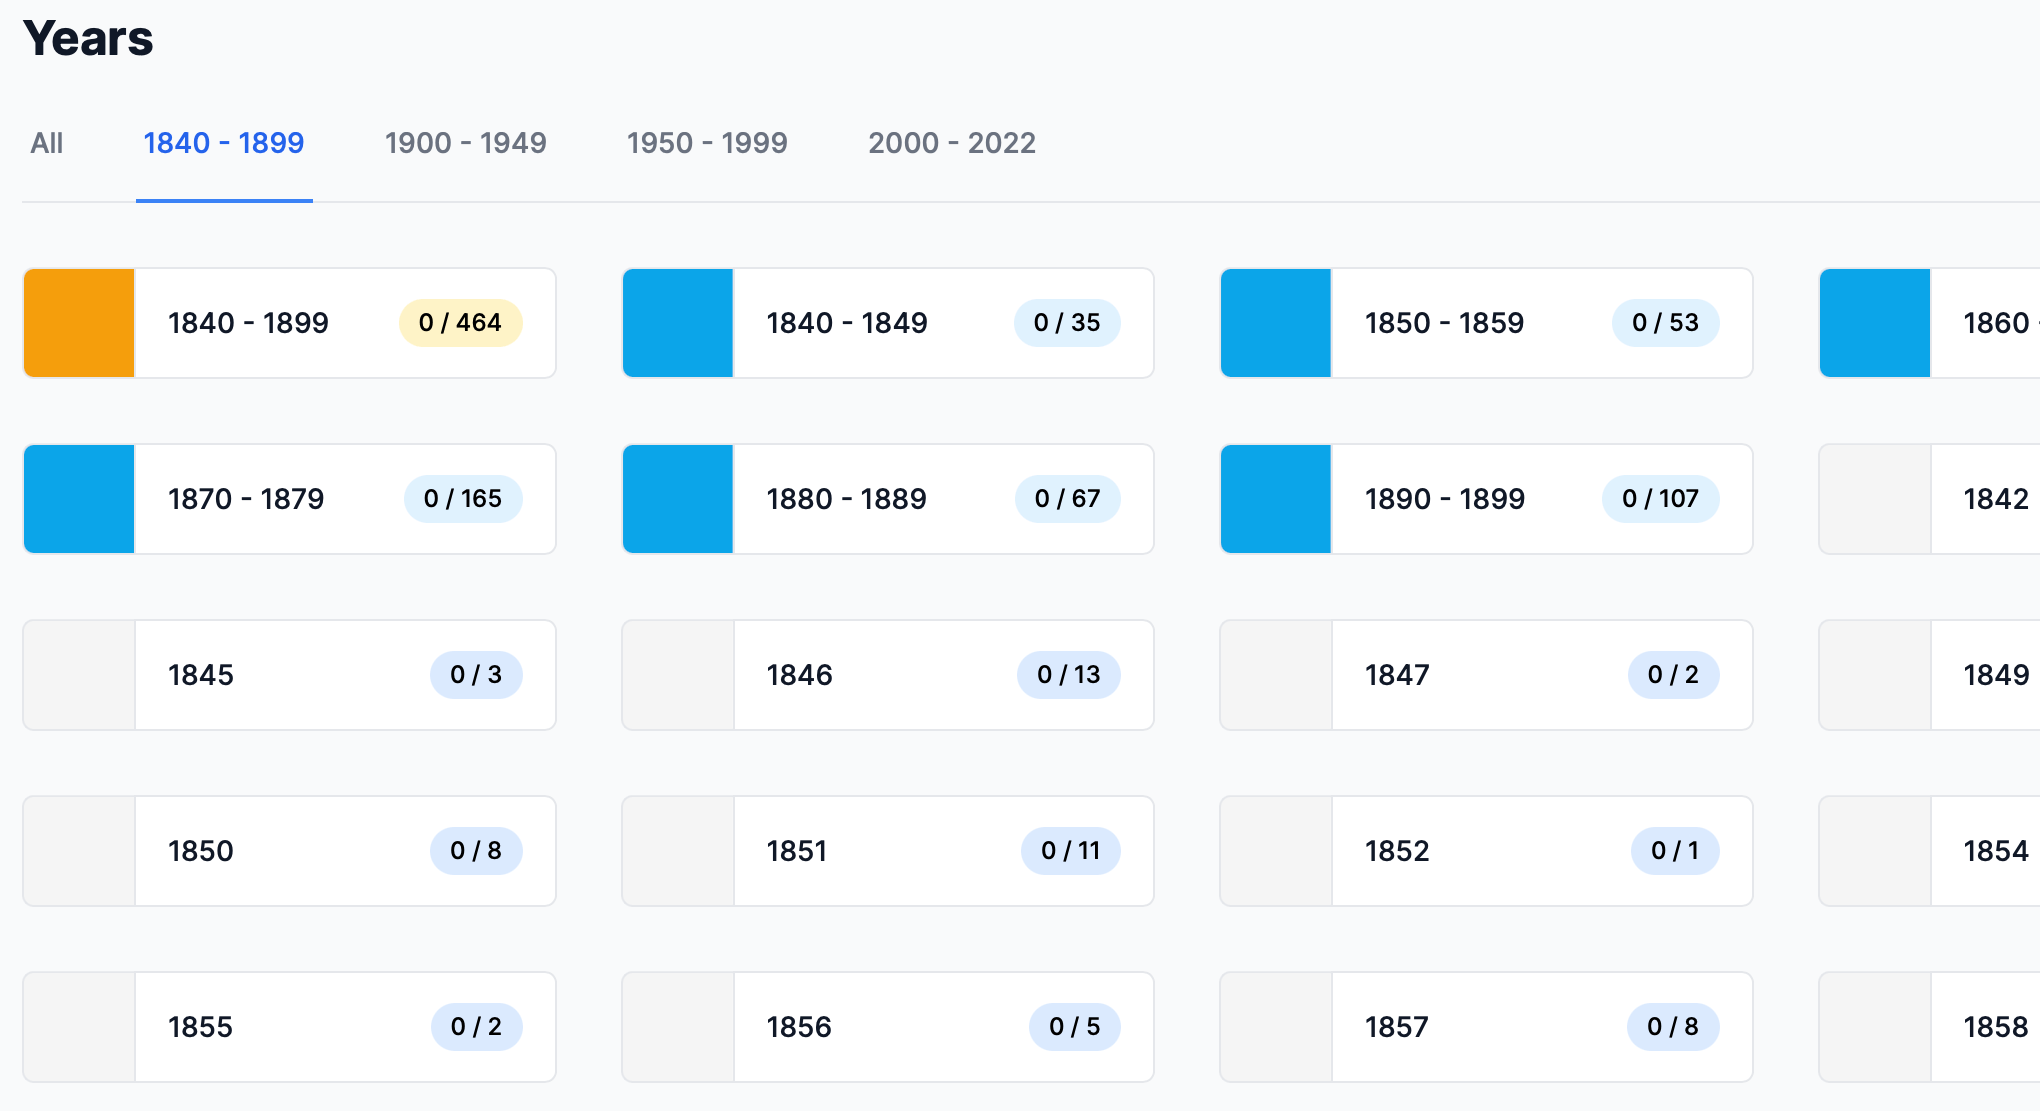Click the 0 / 165 count badge
The height and width of the screenshot is (1111, 2040).
(x=463, y=499)
